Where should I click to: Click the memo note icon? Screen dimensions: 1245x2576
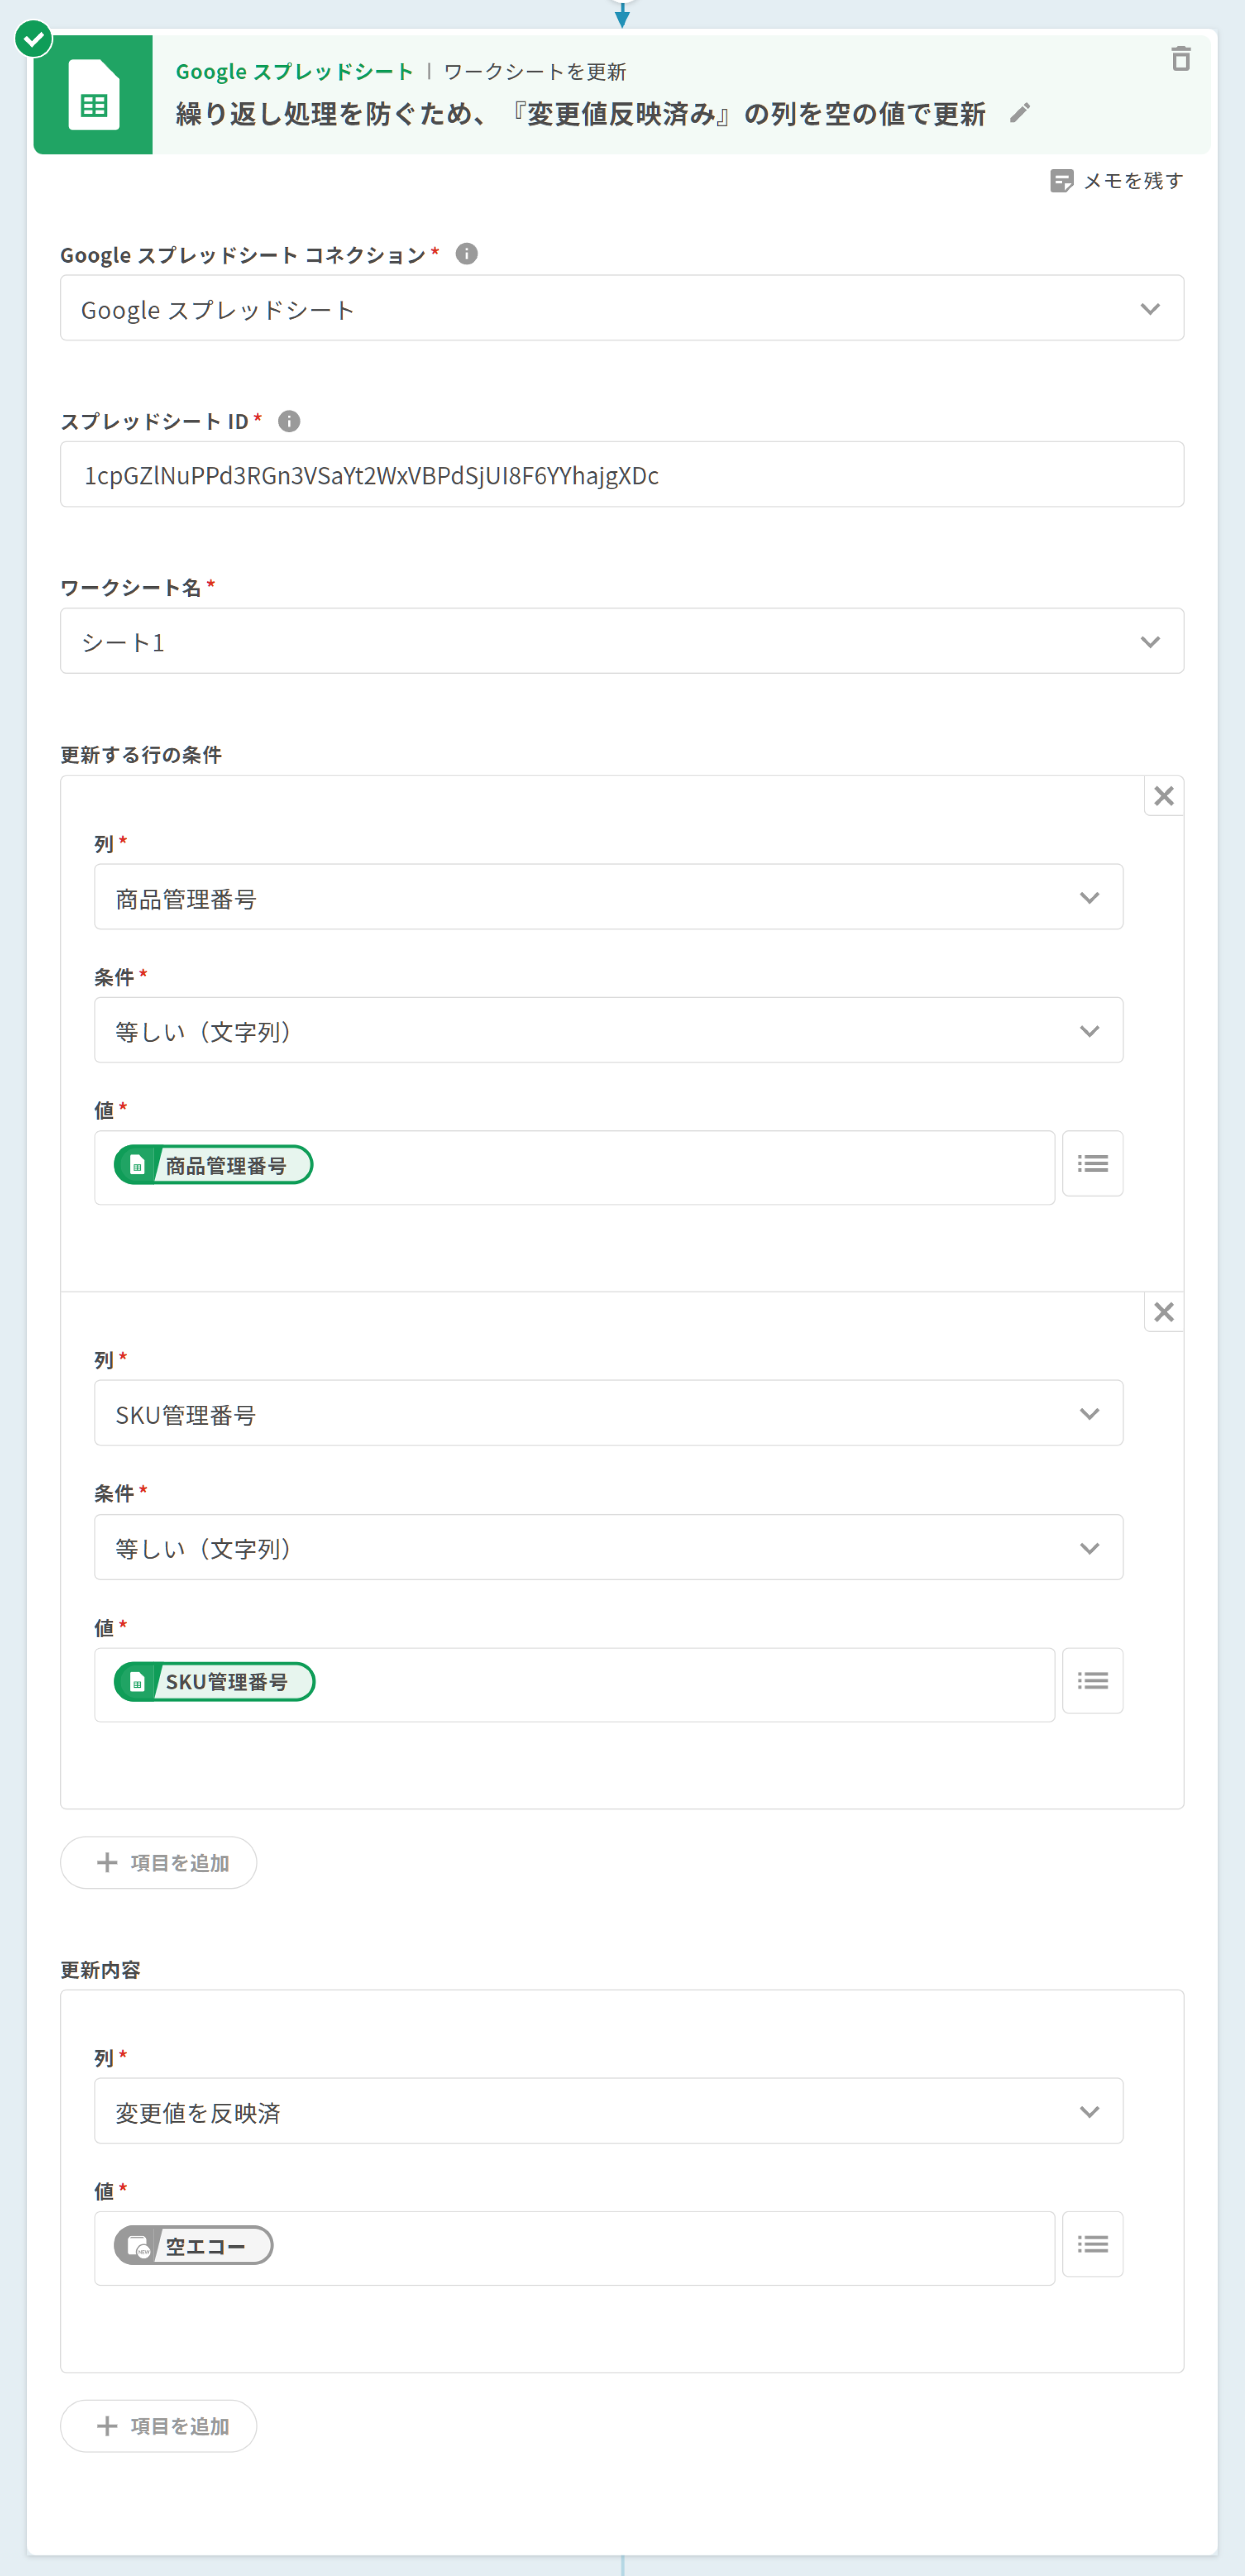point(1061,181)
